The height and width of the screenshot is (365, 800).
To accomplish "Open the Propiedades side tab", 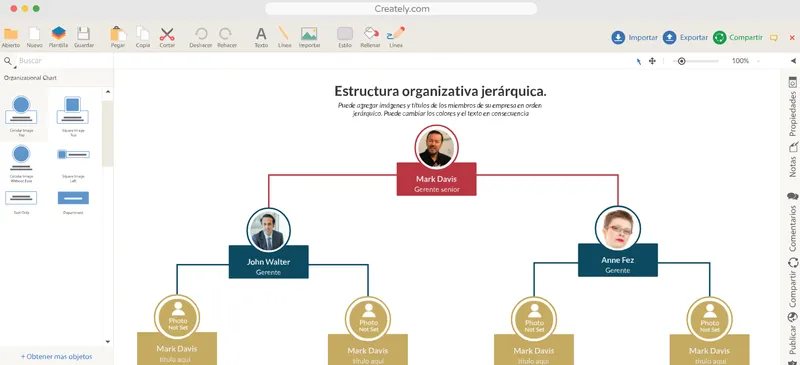I will (792, 107).
